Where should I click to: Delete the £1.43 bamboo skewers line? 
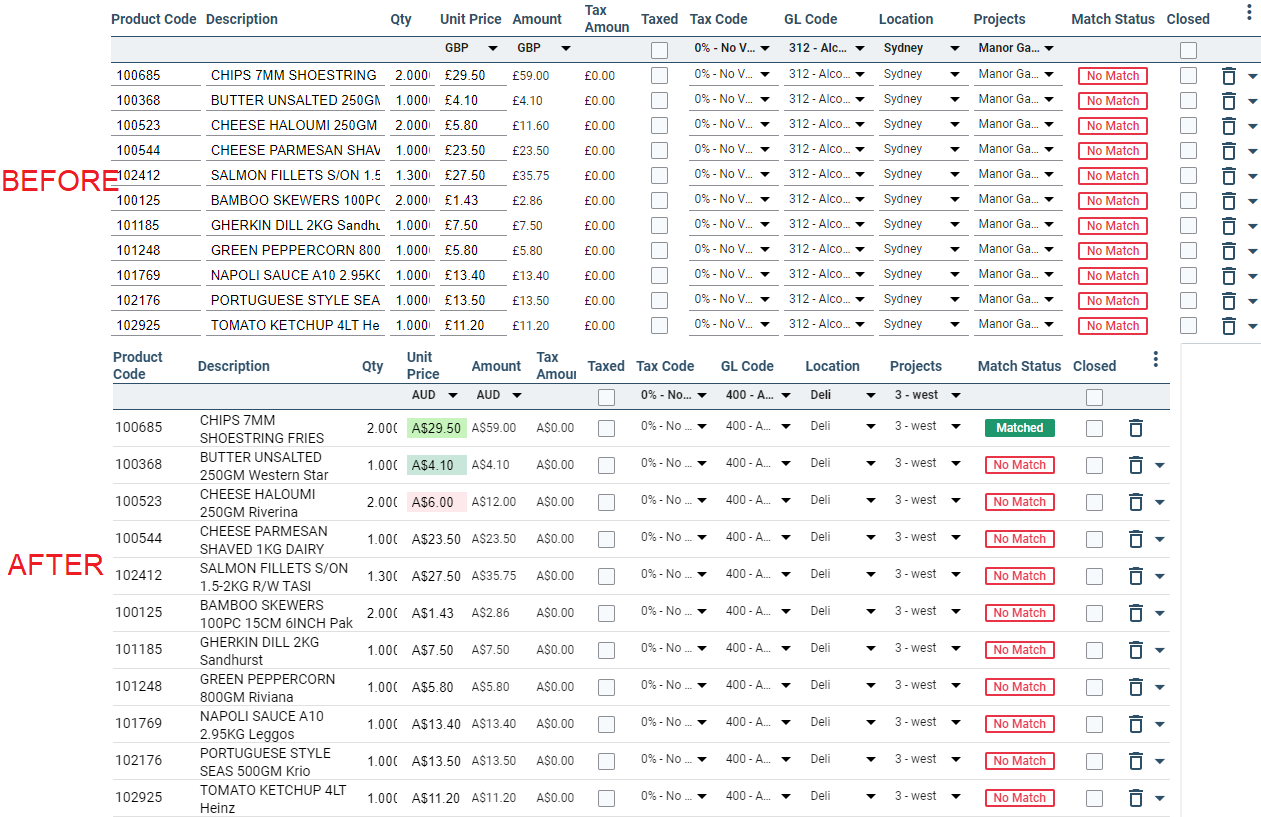1229,201
